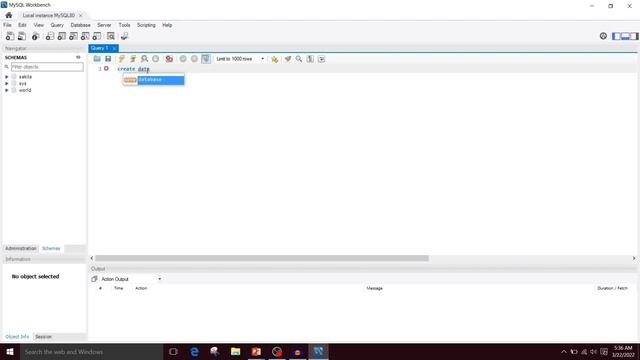This screenshot has width=640, height=360.
Task: Expand the sakila schema
Action: 7,77
